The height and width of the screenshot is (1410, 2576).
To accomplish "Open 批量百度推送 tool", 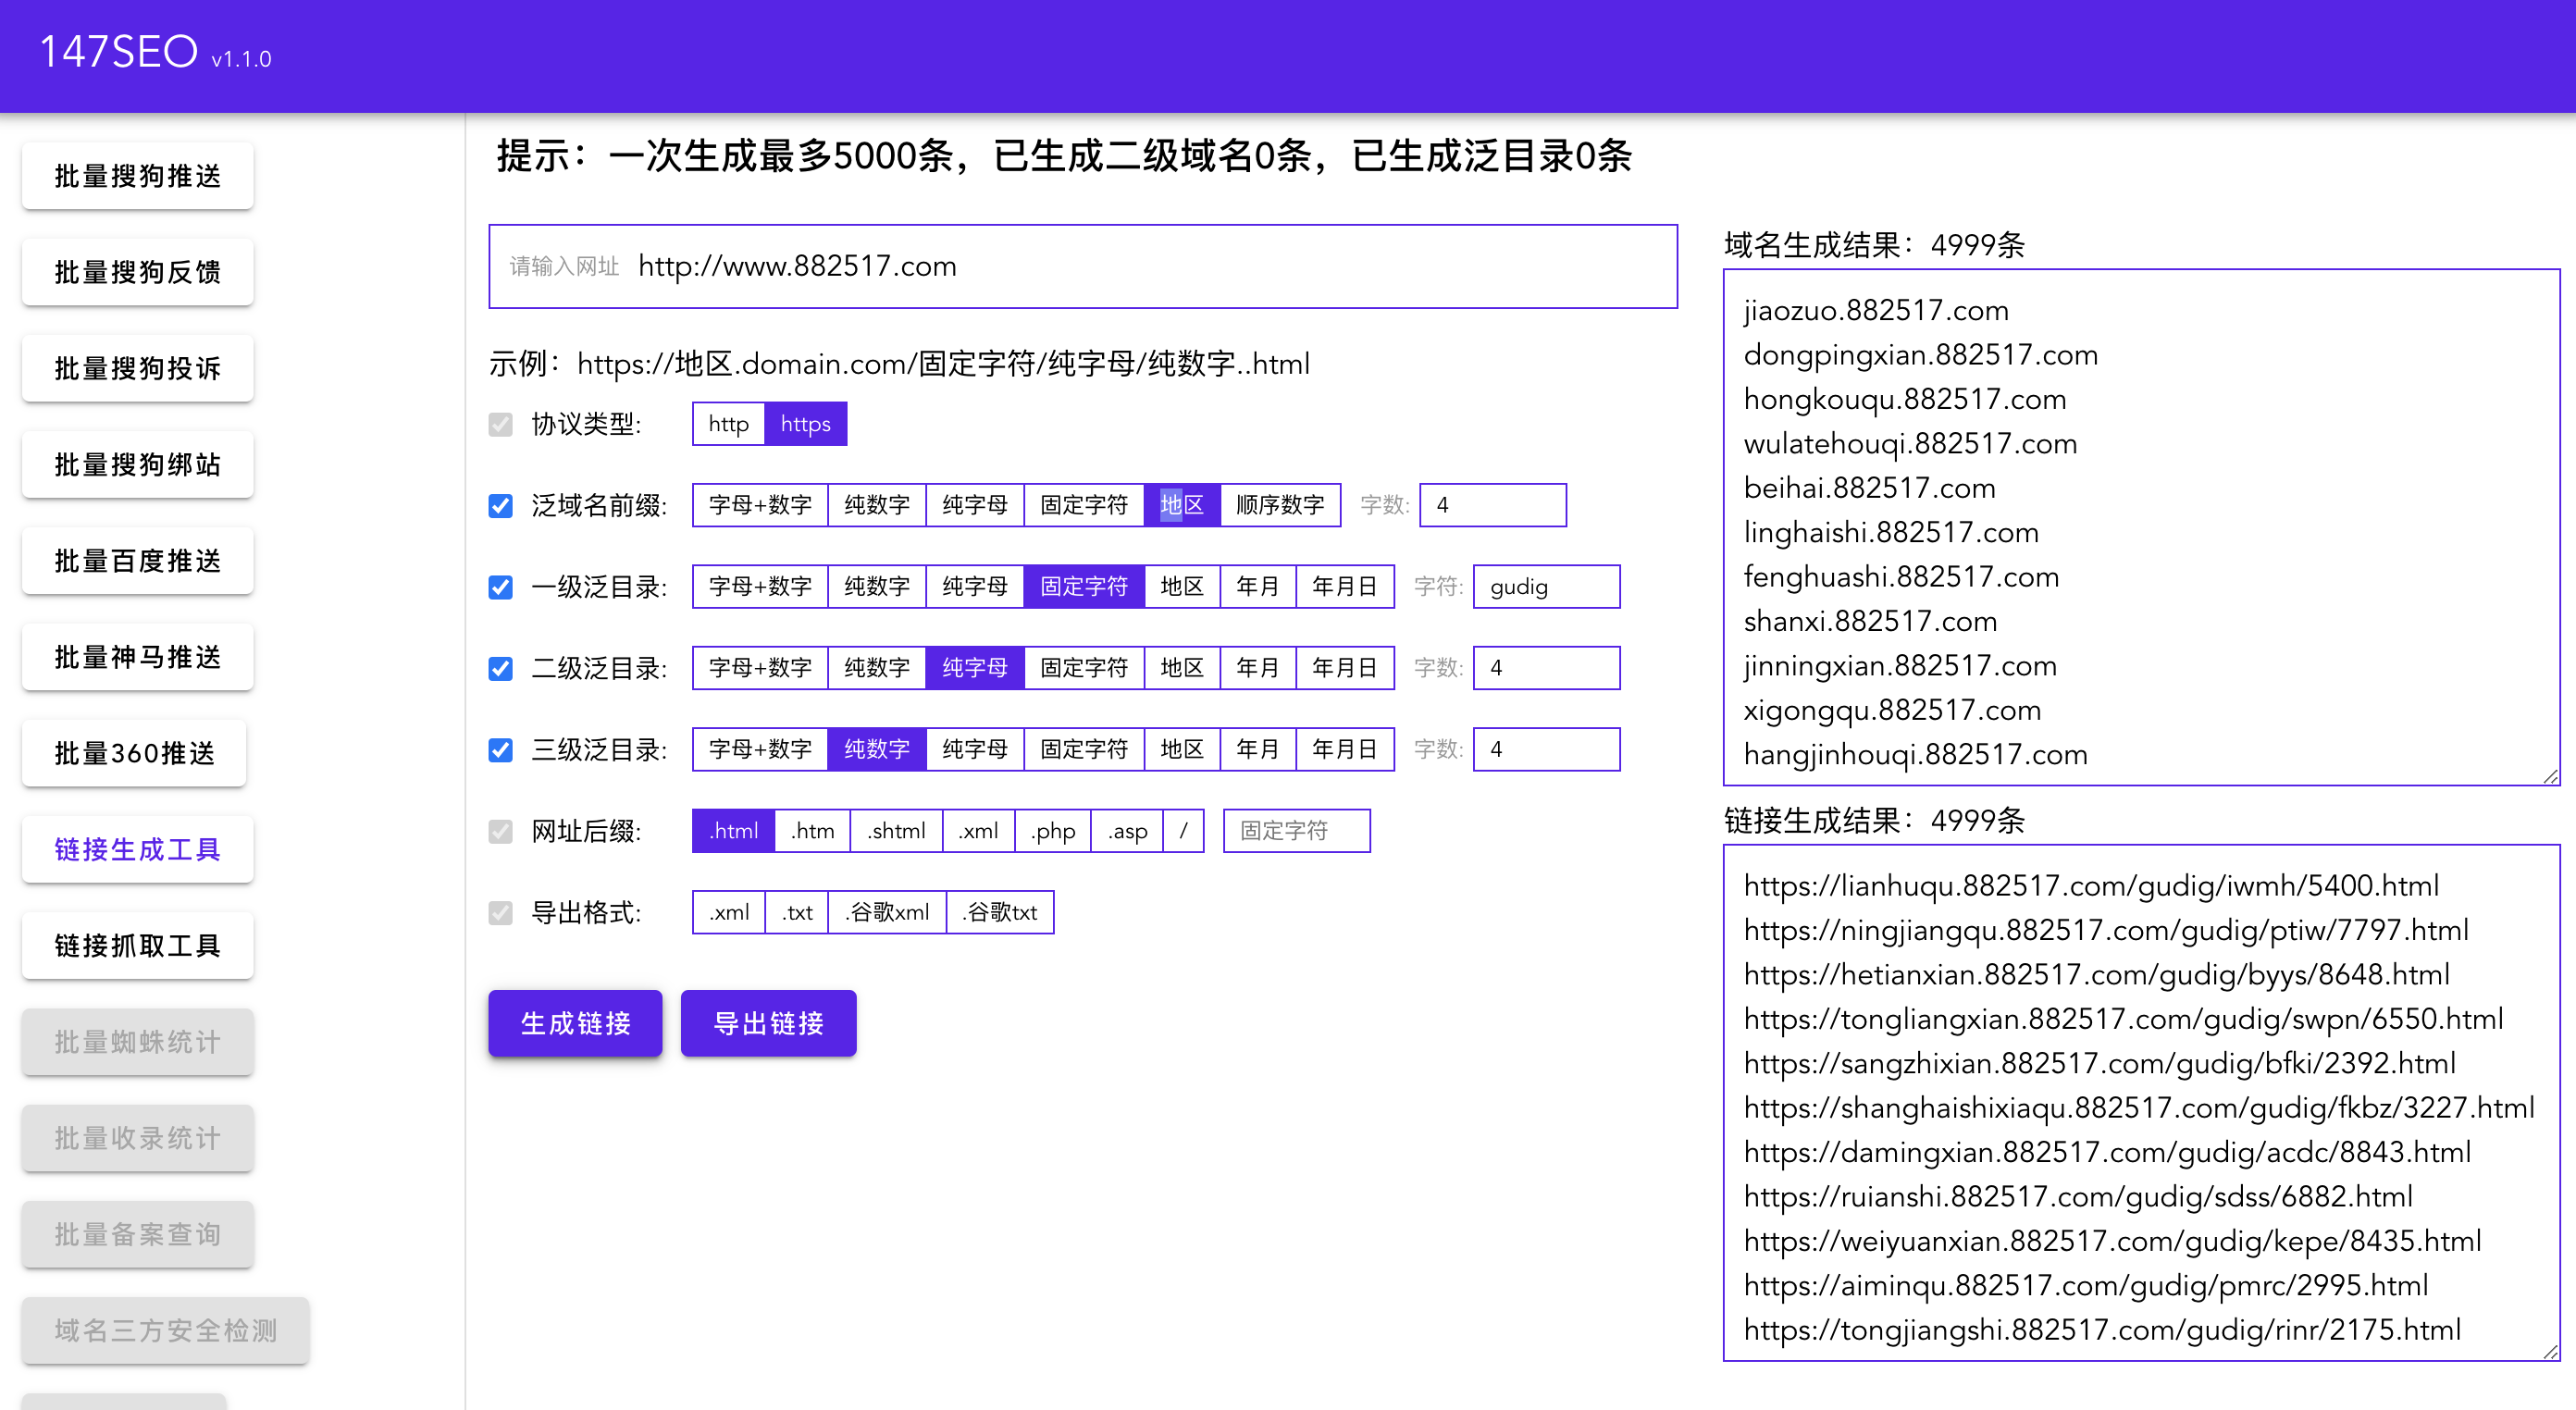I will pyautogui.click(x=137, y=560).
